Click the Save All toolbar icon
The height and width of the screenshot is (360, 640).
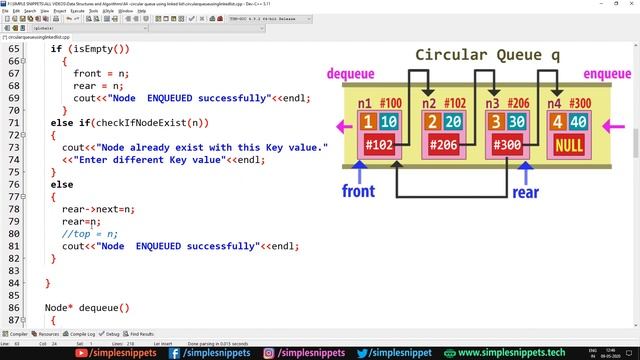30,19
